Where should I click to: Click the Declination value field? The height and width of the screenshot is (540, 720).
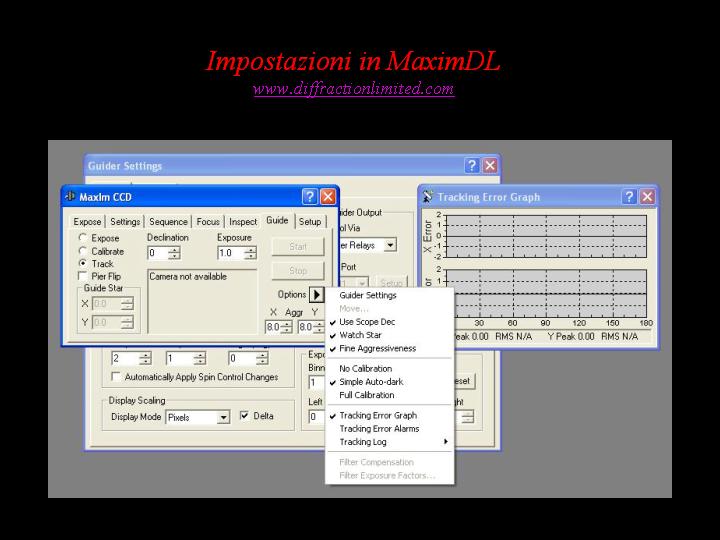coord(158,253)
